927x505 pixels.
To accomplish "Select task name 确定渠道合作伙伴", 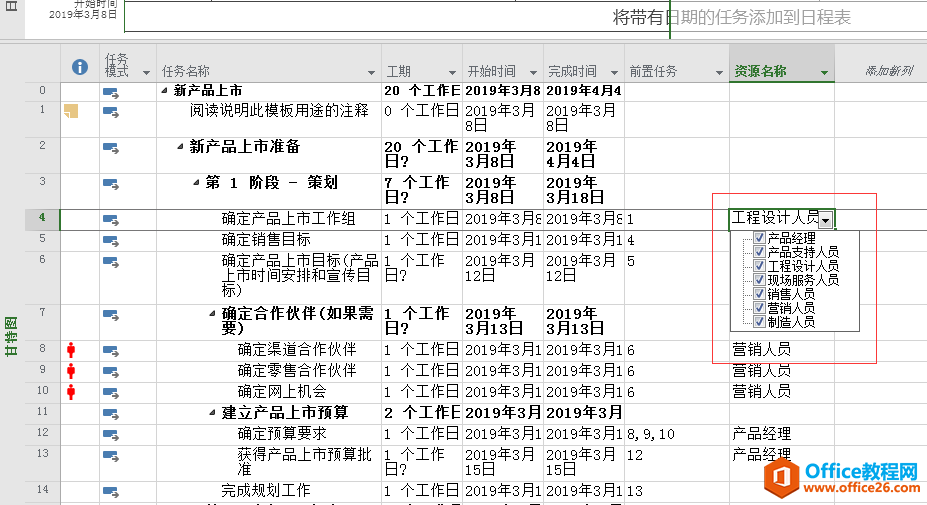I will click(x=297, y=350).
